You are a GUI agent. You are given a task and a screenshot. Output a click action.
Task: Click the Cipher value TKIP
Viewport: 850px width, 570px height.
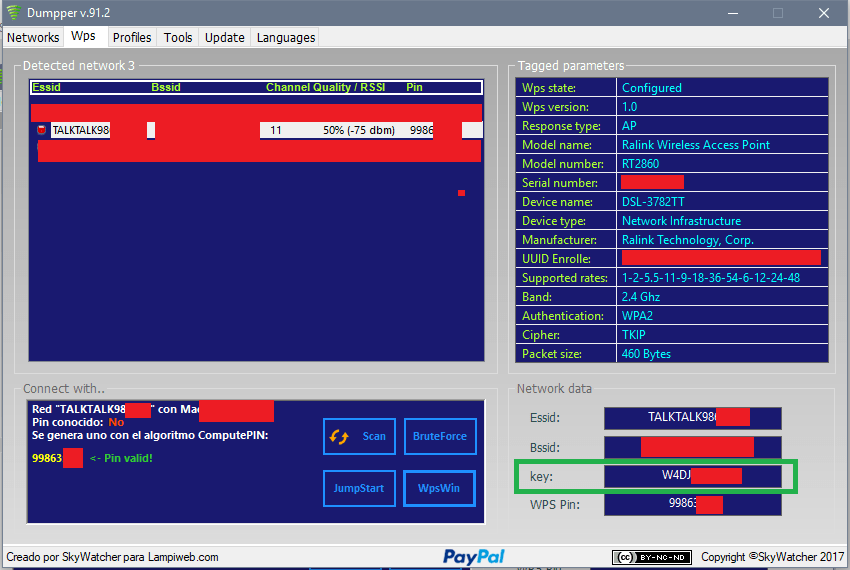click(633, 335)
